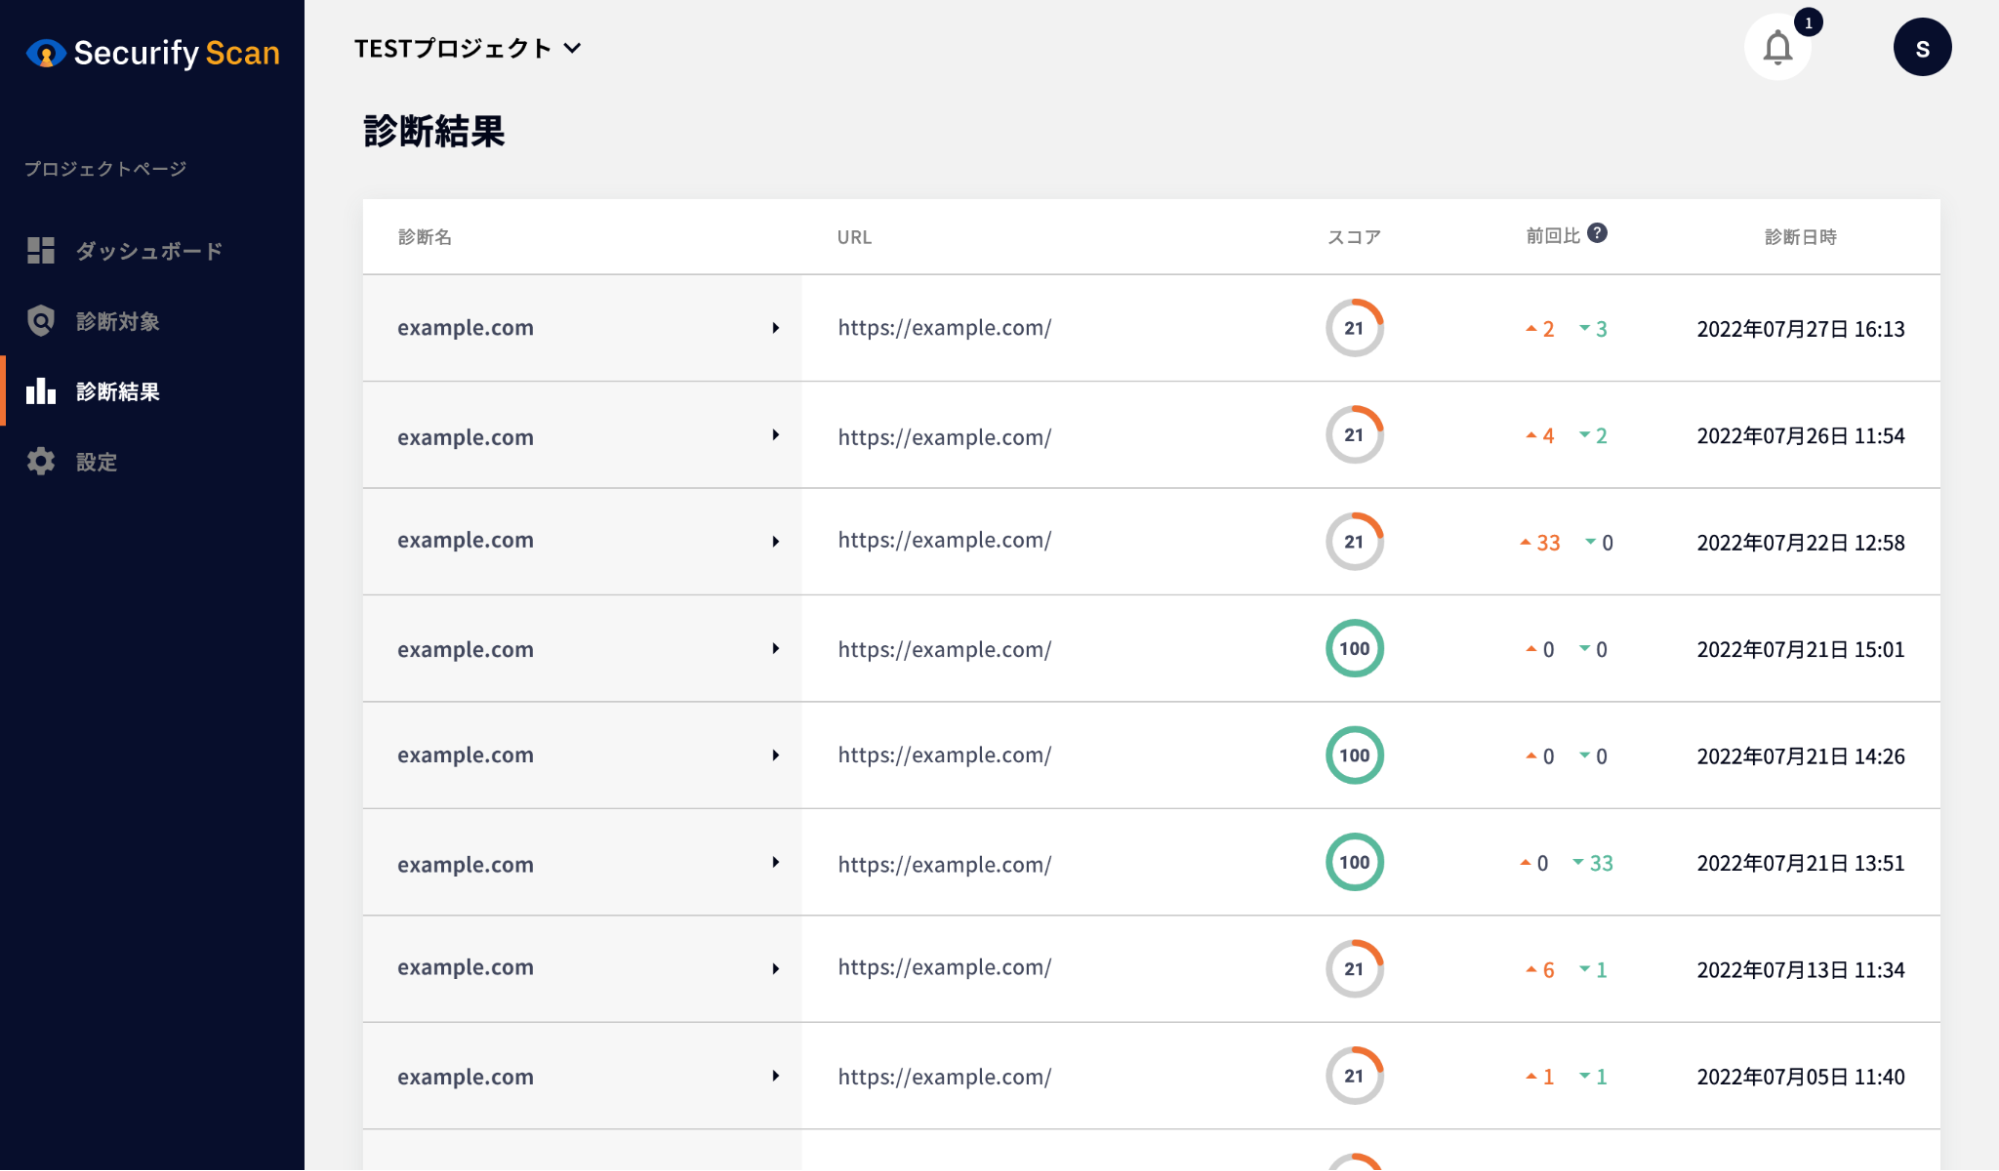Open the user avatar S menu
This screenshot has height=1171, width=1999.
tap(1921, 48)
